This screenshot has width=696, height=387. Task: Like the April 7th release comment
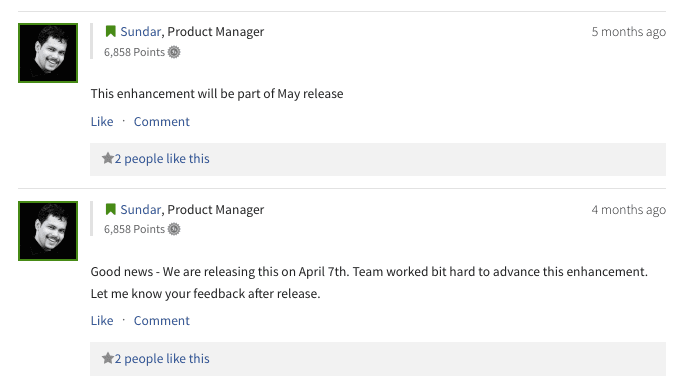pyautogui.click(x=102, y=320)
